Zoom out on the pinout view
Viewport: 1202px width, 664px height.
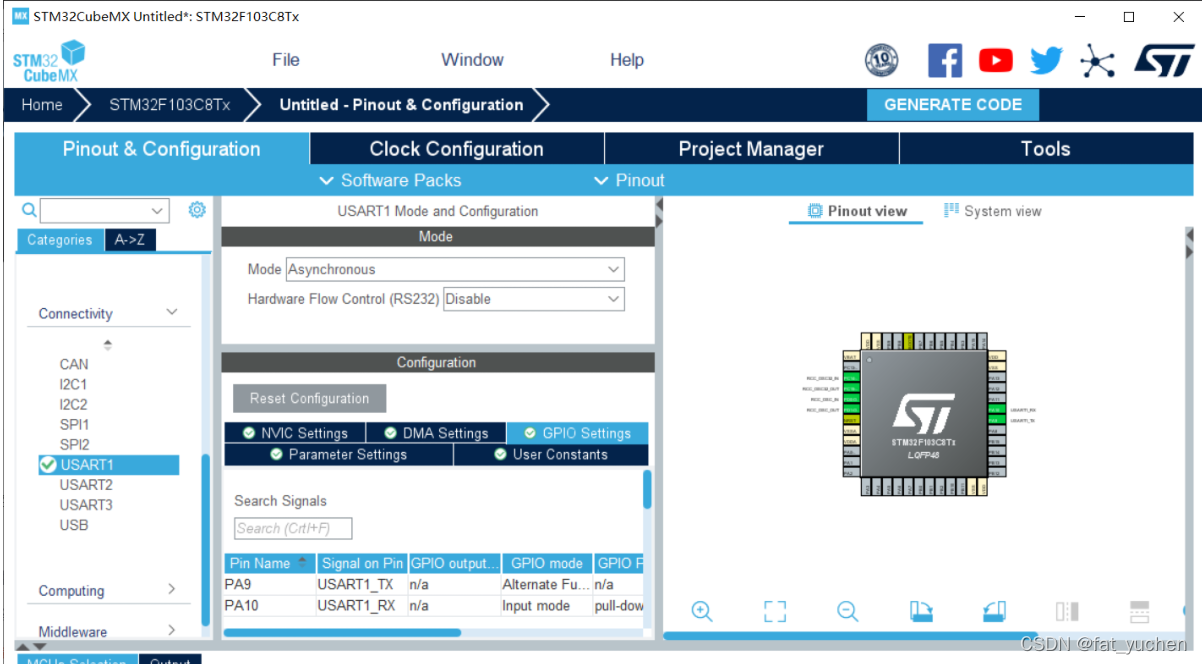[848, 611]
